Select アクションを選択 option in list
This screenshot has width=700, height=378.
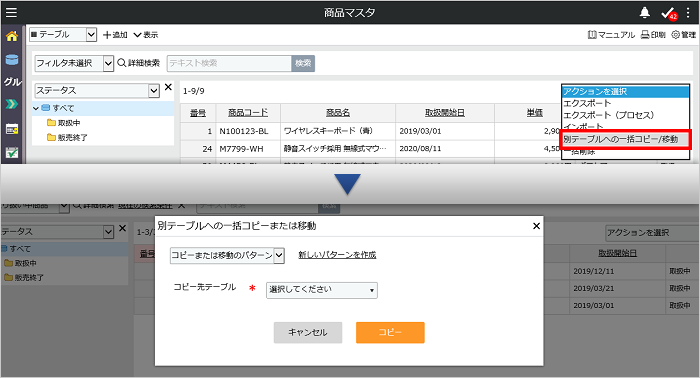click(625, 91)
